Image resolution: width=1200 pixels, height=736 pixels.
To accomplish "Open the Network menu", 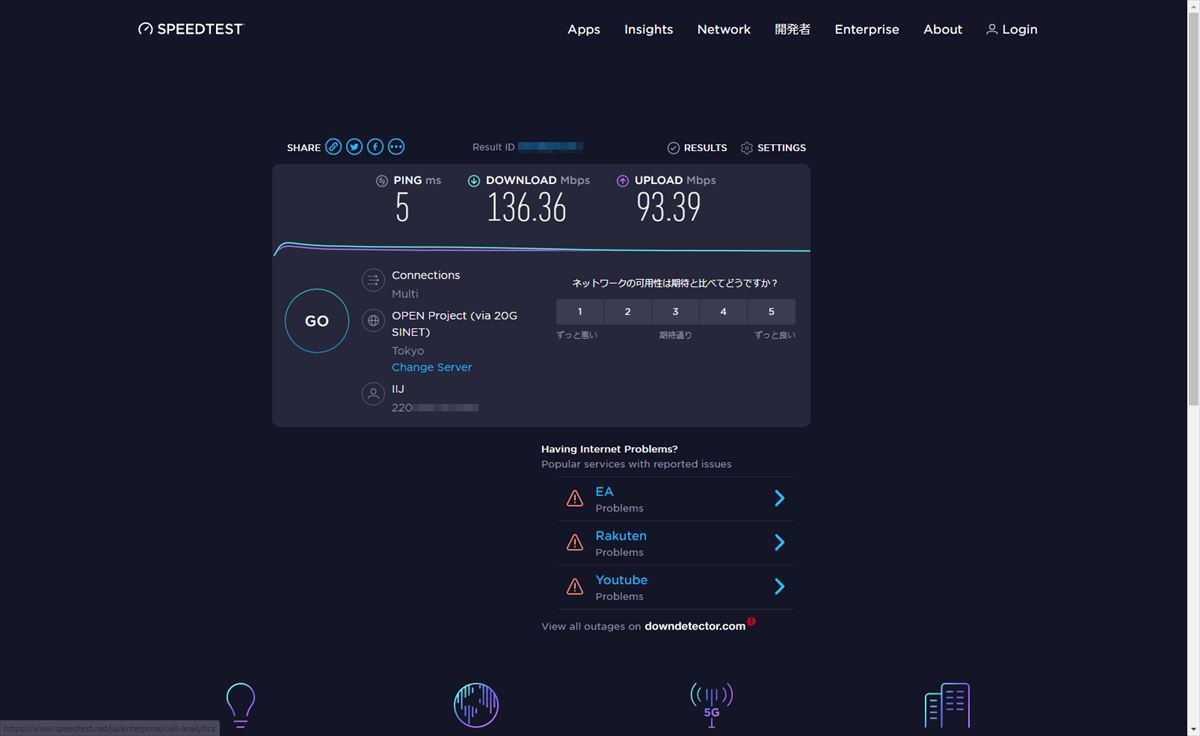I will (724, 30).
